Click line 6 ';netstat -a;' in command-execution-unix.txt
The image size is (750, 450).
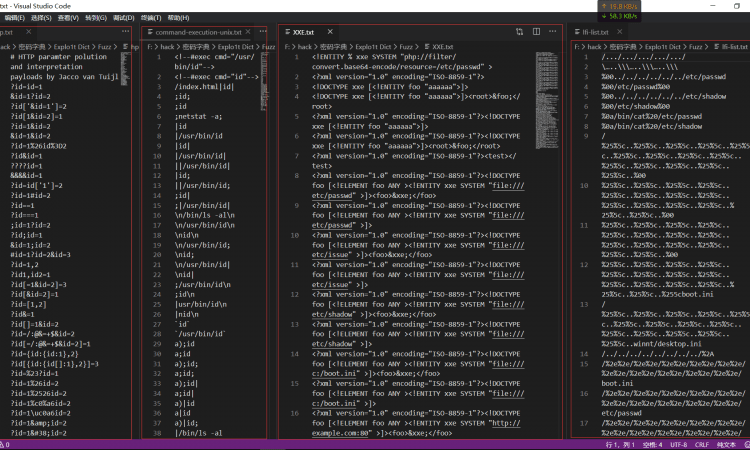[x=199, y=116]
